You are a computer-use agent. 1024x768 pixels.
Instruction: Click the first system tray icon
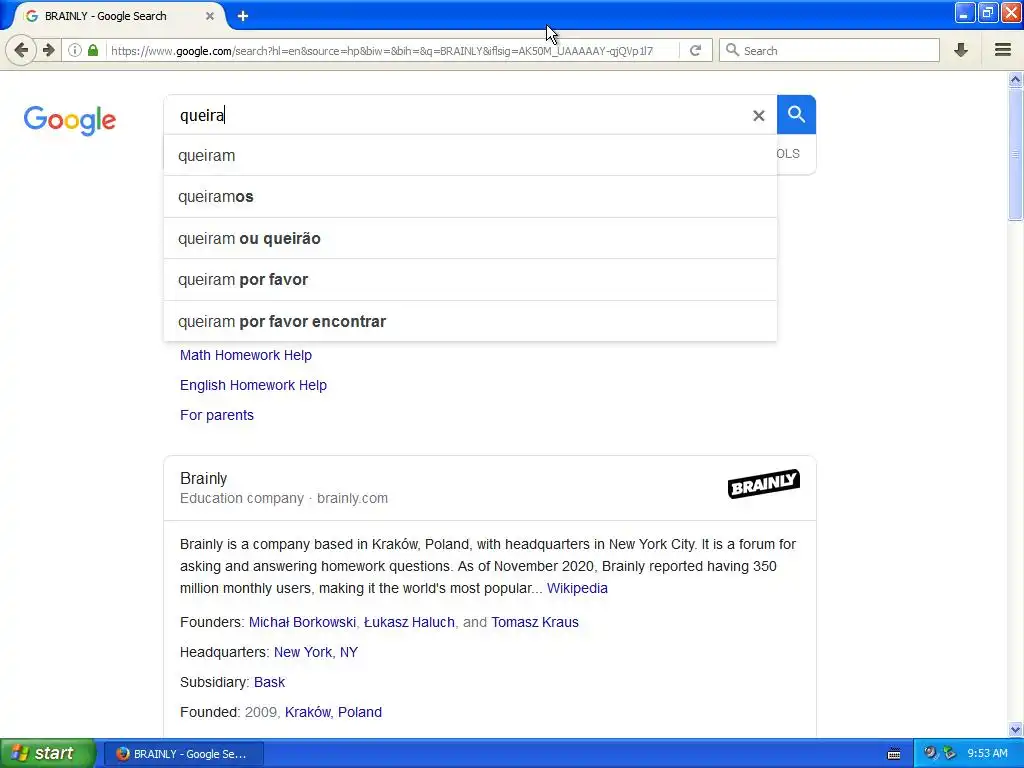(930, 753)
